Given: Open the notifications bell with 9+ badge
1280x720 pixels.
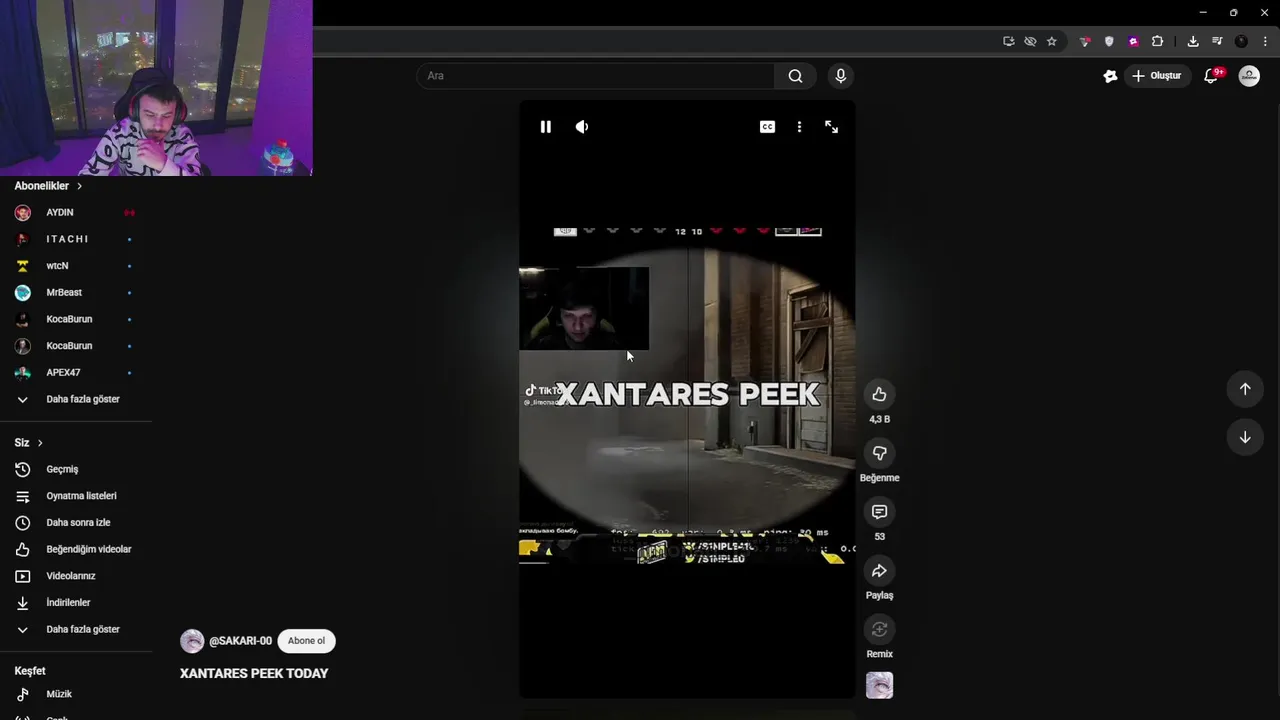Looking at the screenshot, I should (1212, 76).
